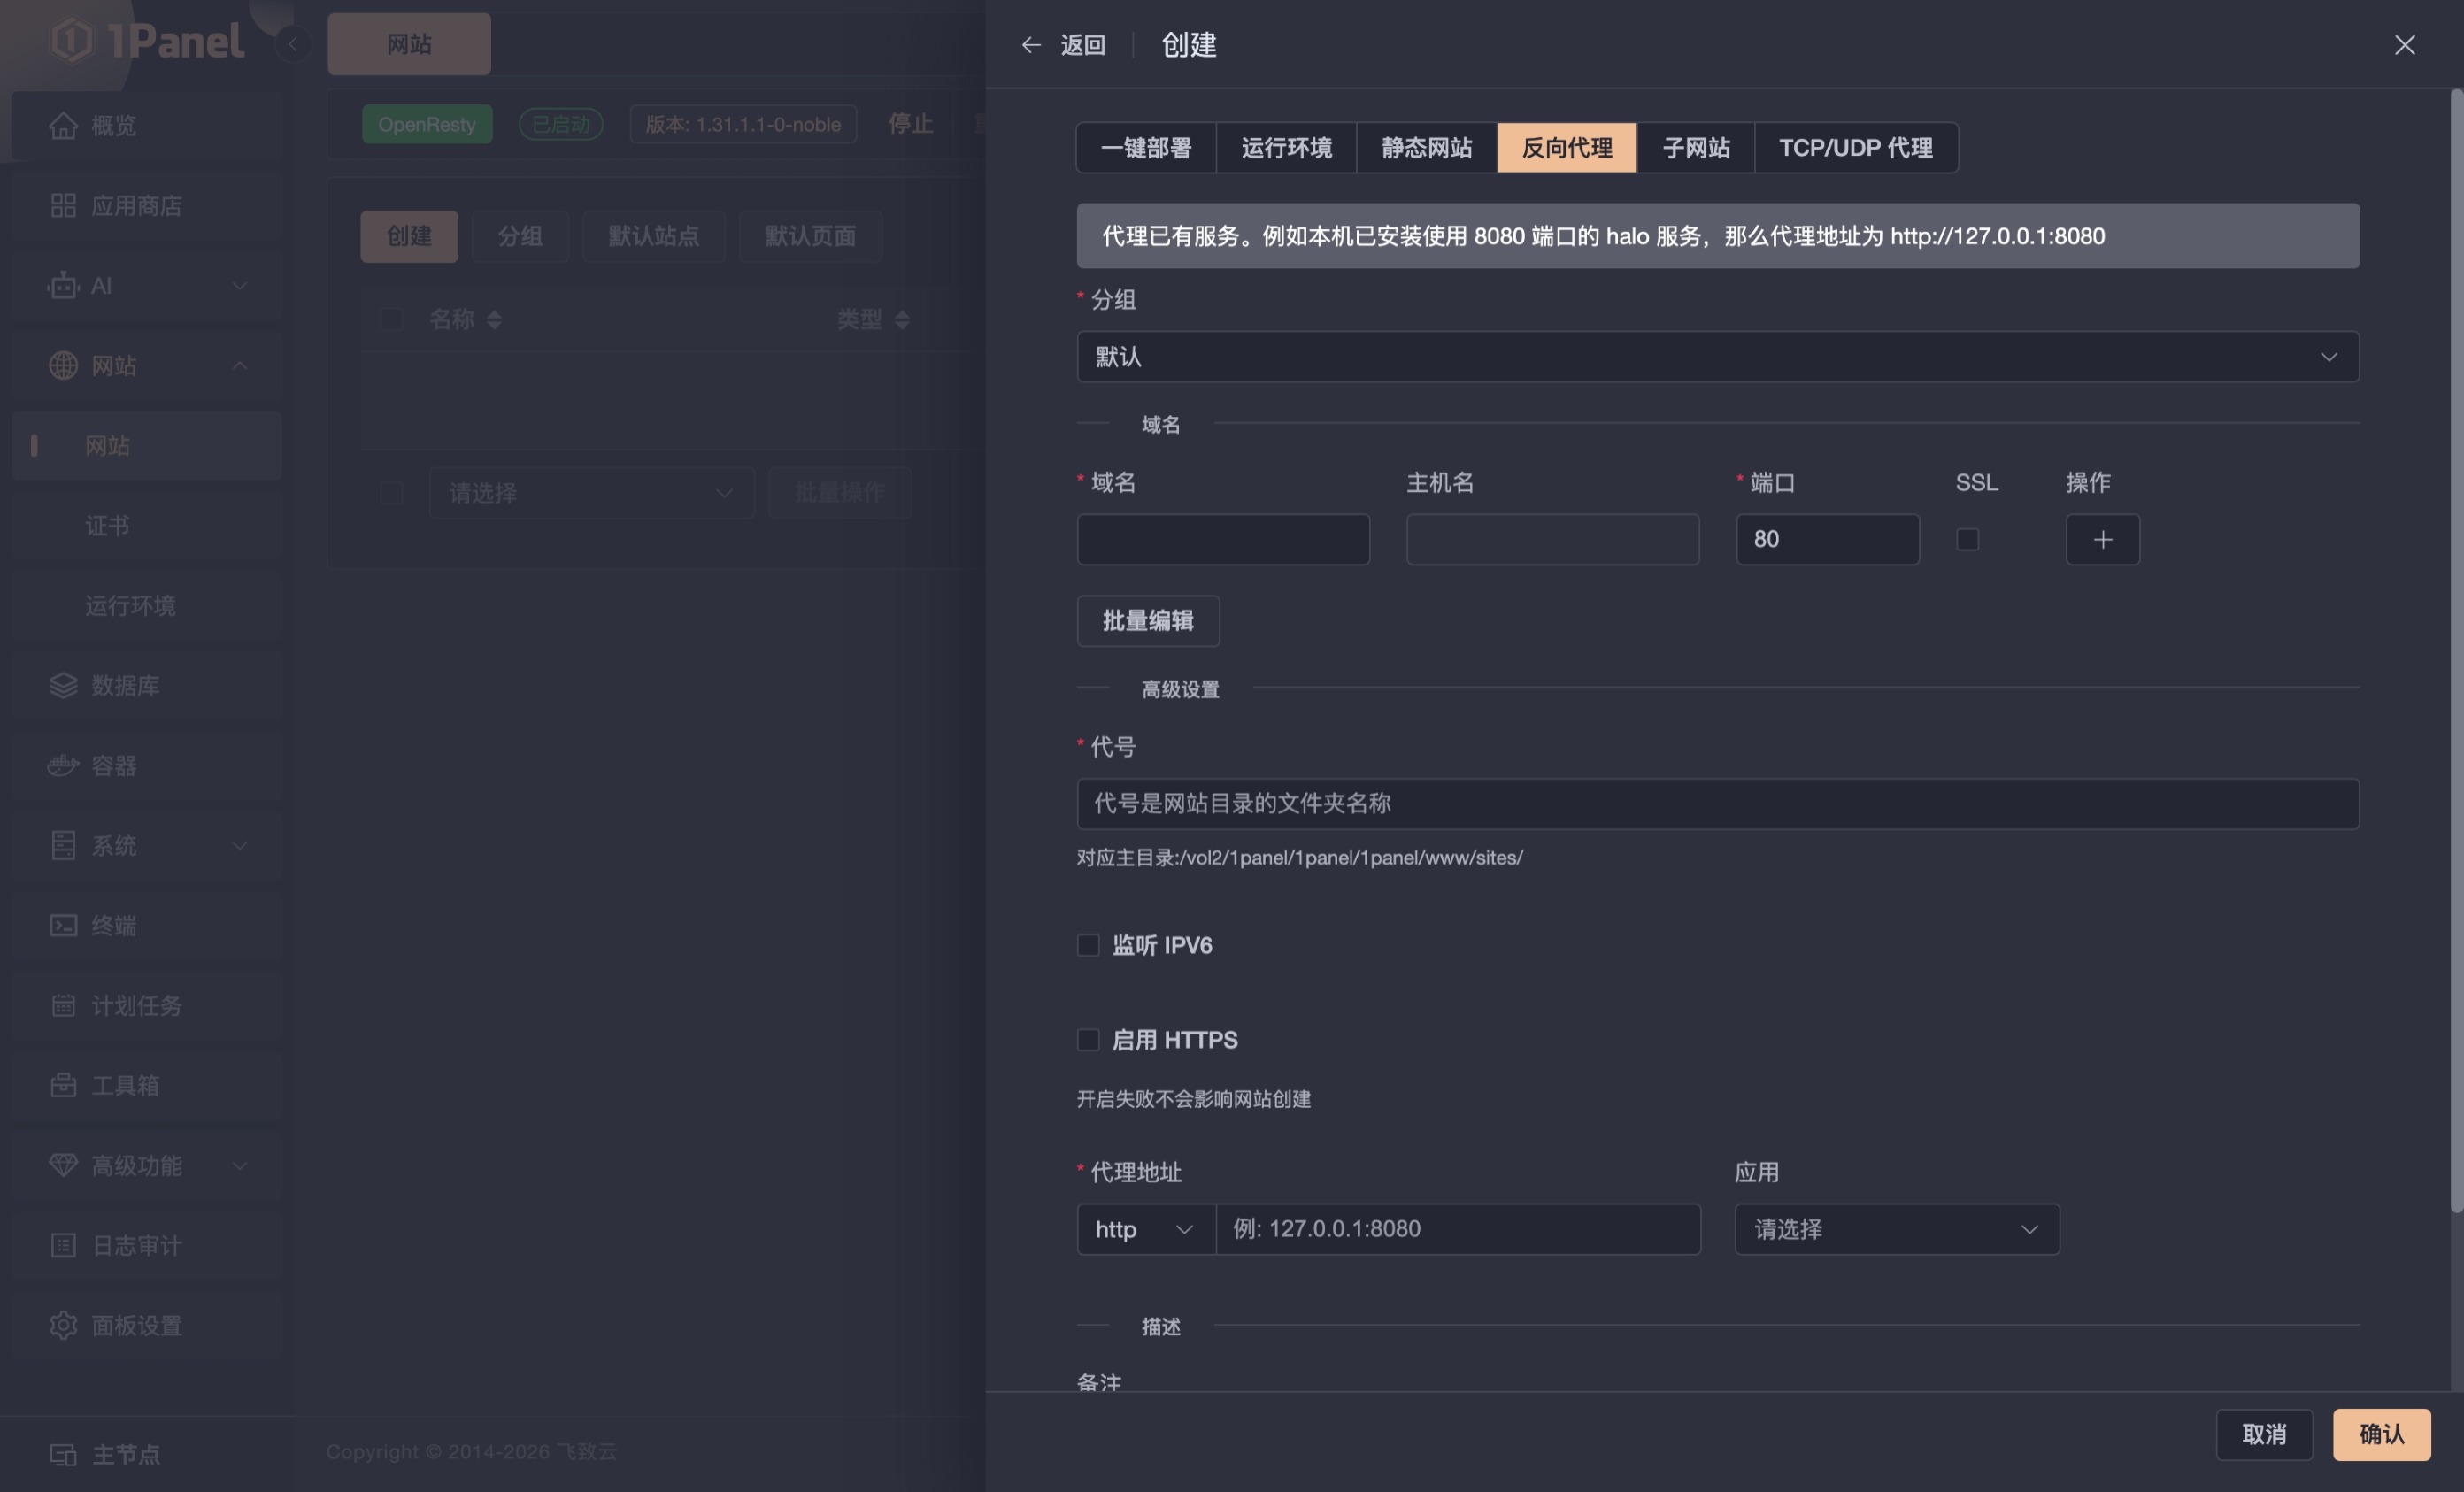
Task: Focus the 域名 input field
Action: tap(1223, 540)
